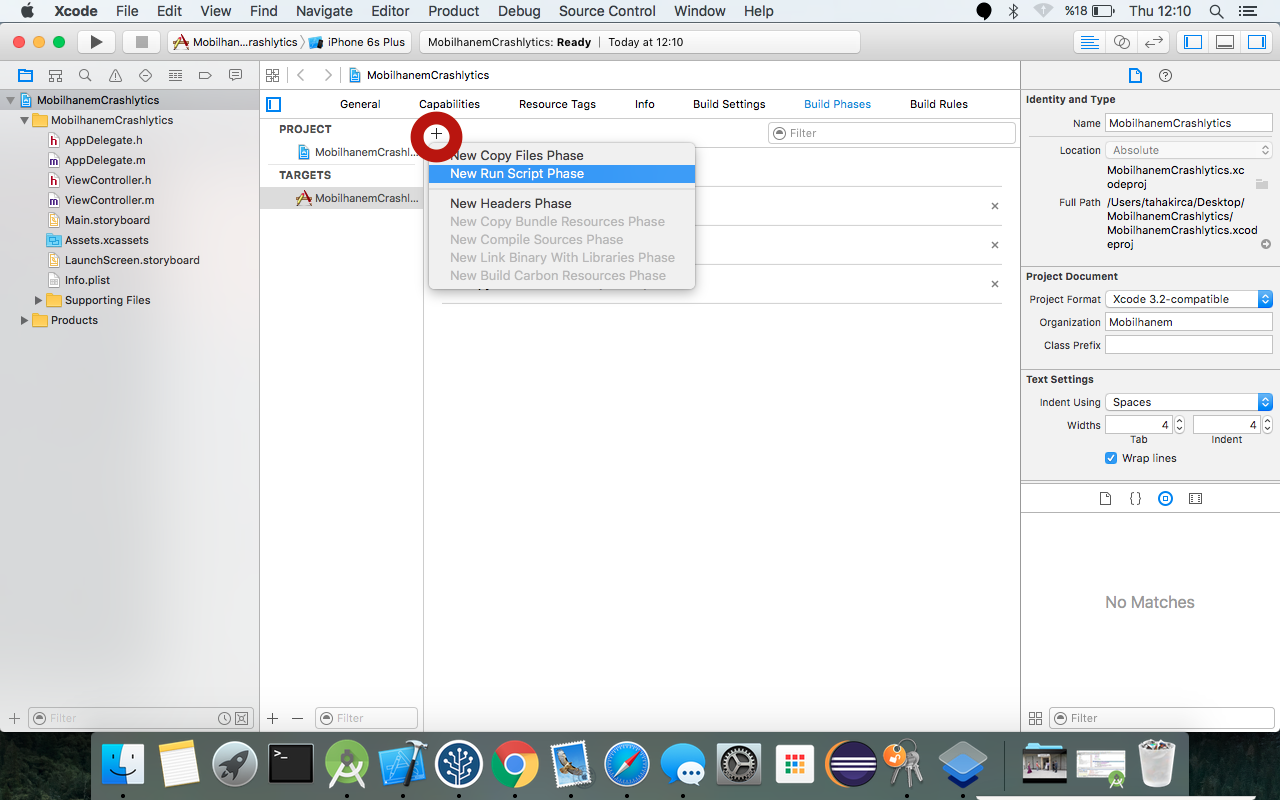The image size is (1280, 800).
Task: Open the Debug navigator icon
Action: [x=175, y=75]
